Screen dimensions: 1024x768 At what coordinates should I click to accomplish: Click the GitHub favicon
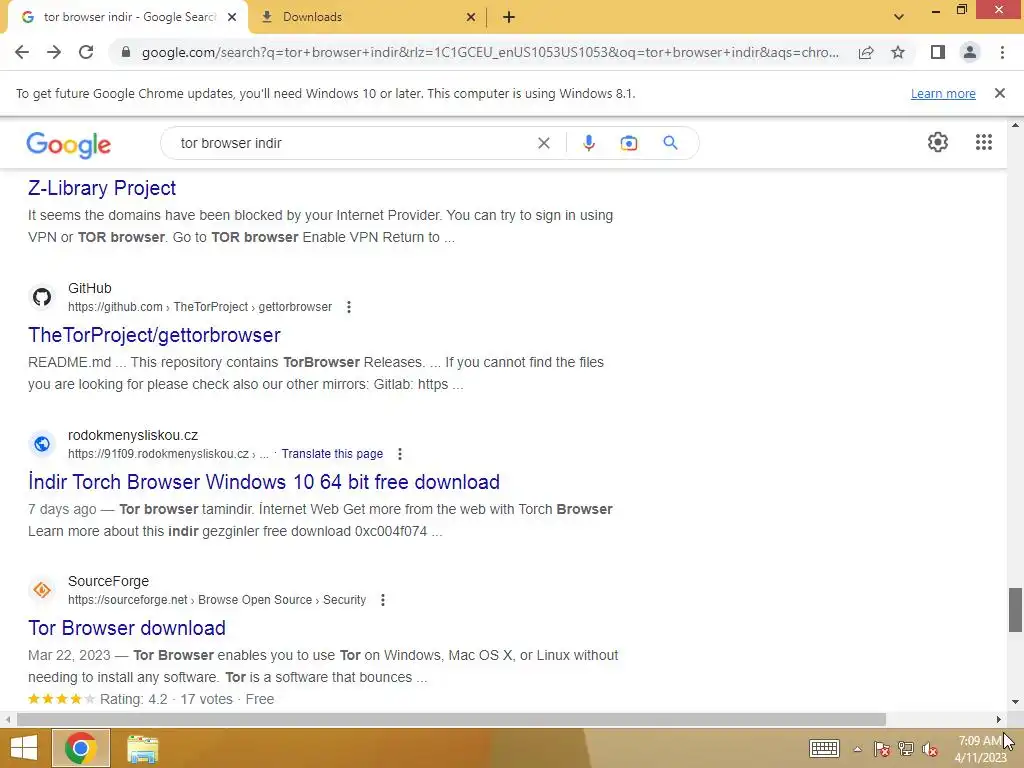[x=42, y=297]
